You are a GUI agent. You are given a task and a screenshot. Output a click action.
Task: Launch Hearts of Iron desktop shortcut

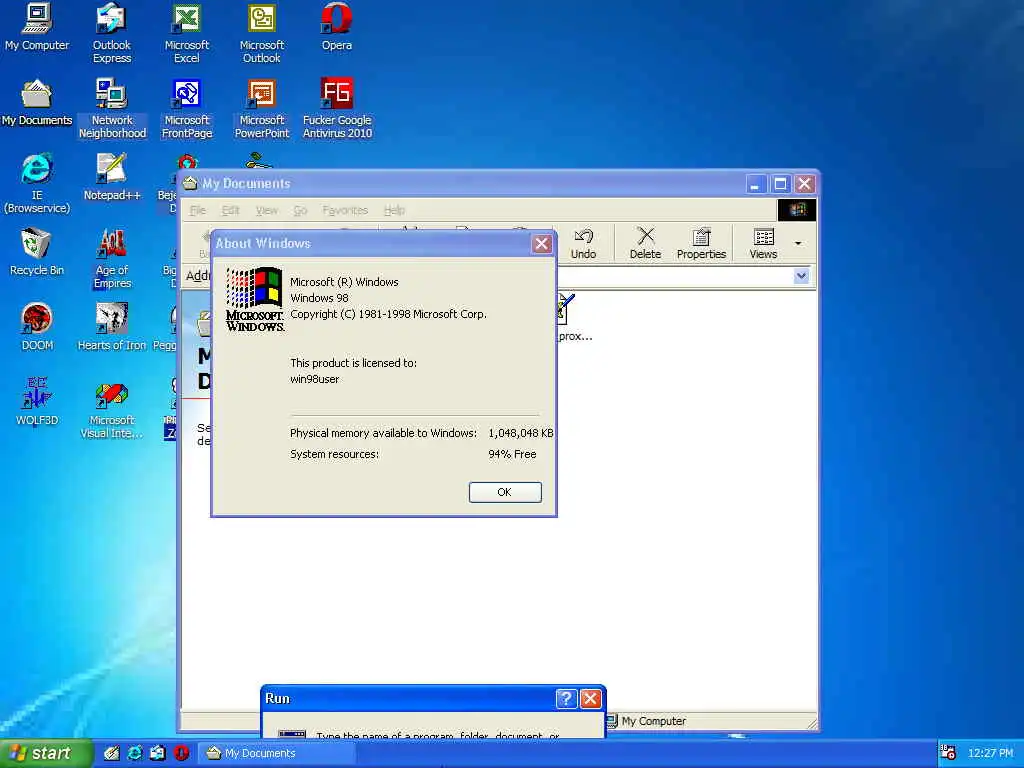click(x=112, y=327)
